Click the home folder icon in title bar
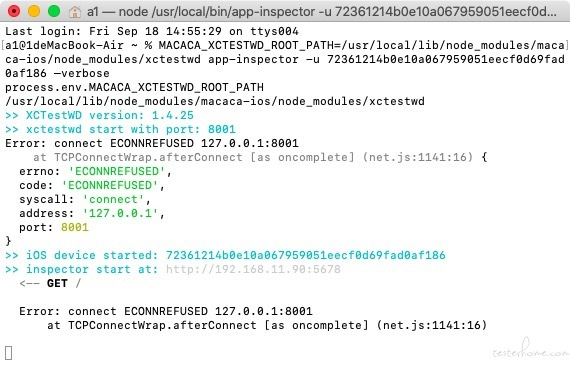The width and height of the screenshot is (570, 365). tap(75, 12)
